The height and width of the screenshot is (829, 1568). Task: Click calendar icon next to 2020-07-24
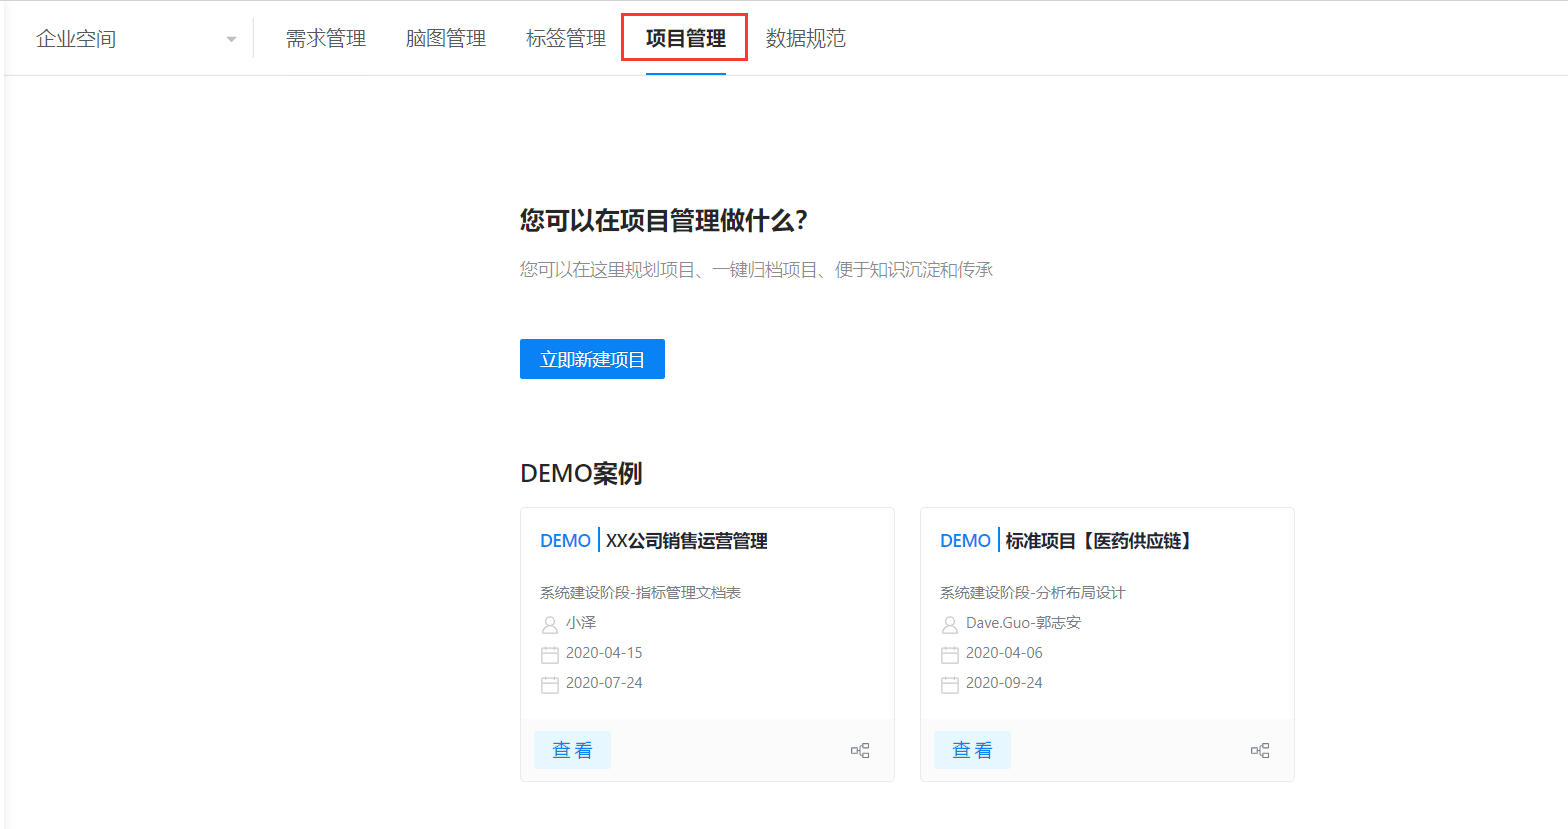550,684
